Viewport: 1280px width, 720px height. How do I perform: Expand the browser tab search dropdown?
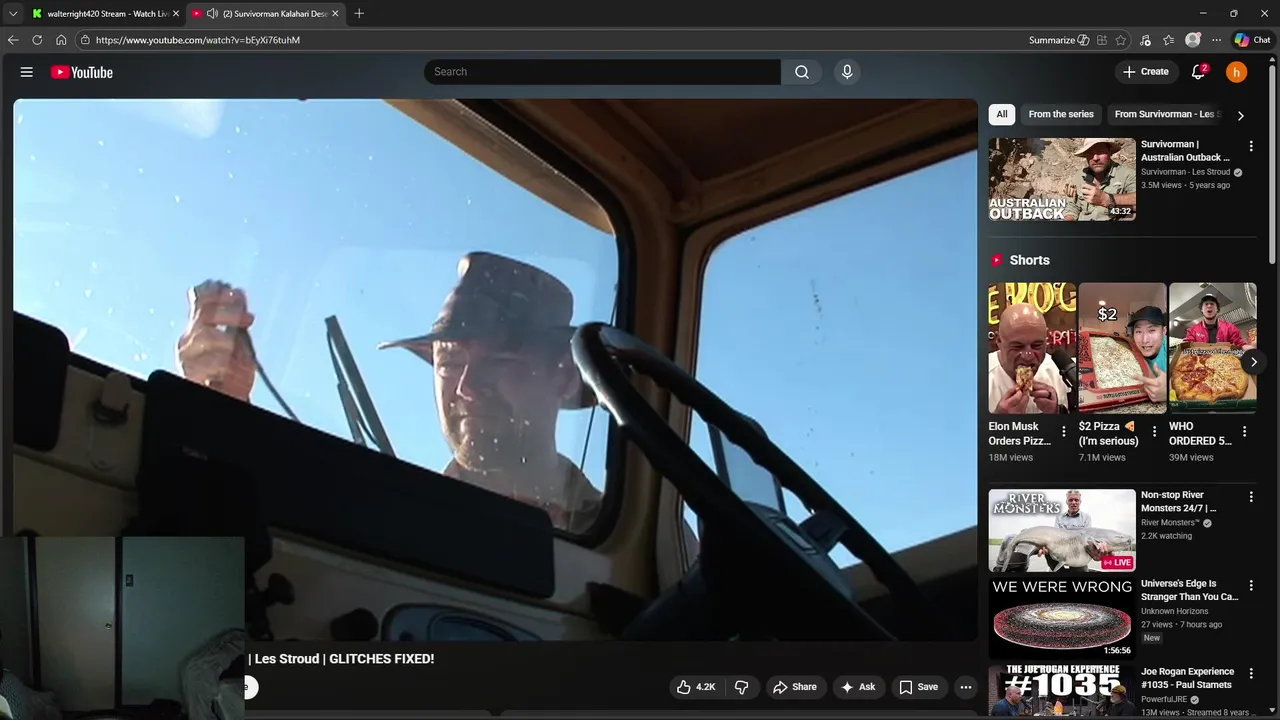coord(13,14)
